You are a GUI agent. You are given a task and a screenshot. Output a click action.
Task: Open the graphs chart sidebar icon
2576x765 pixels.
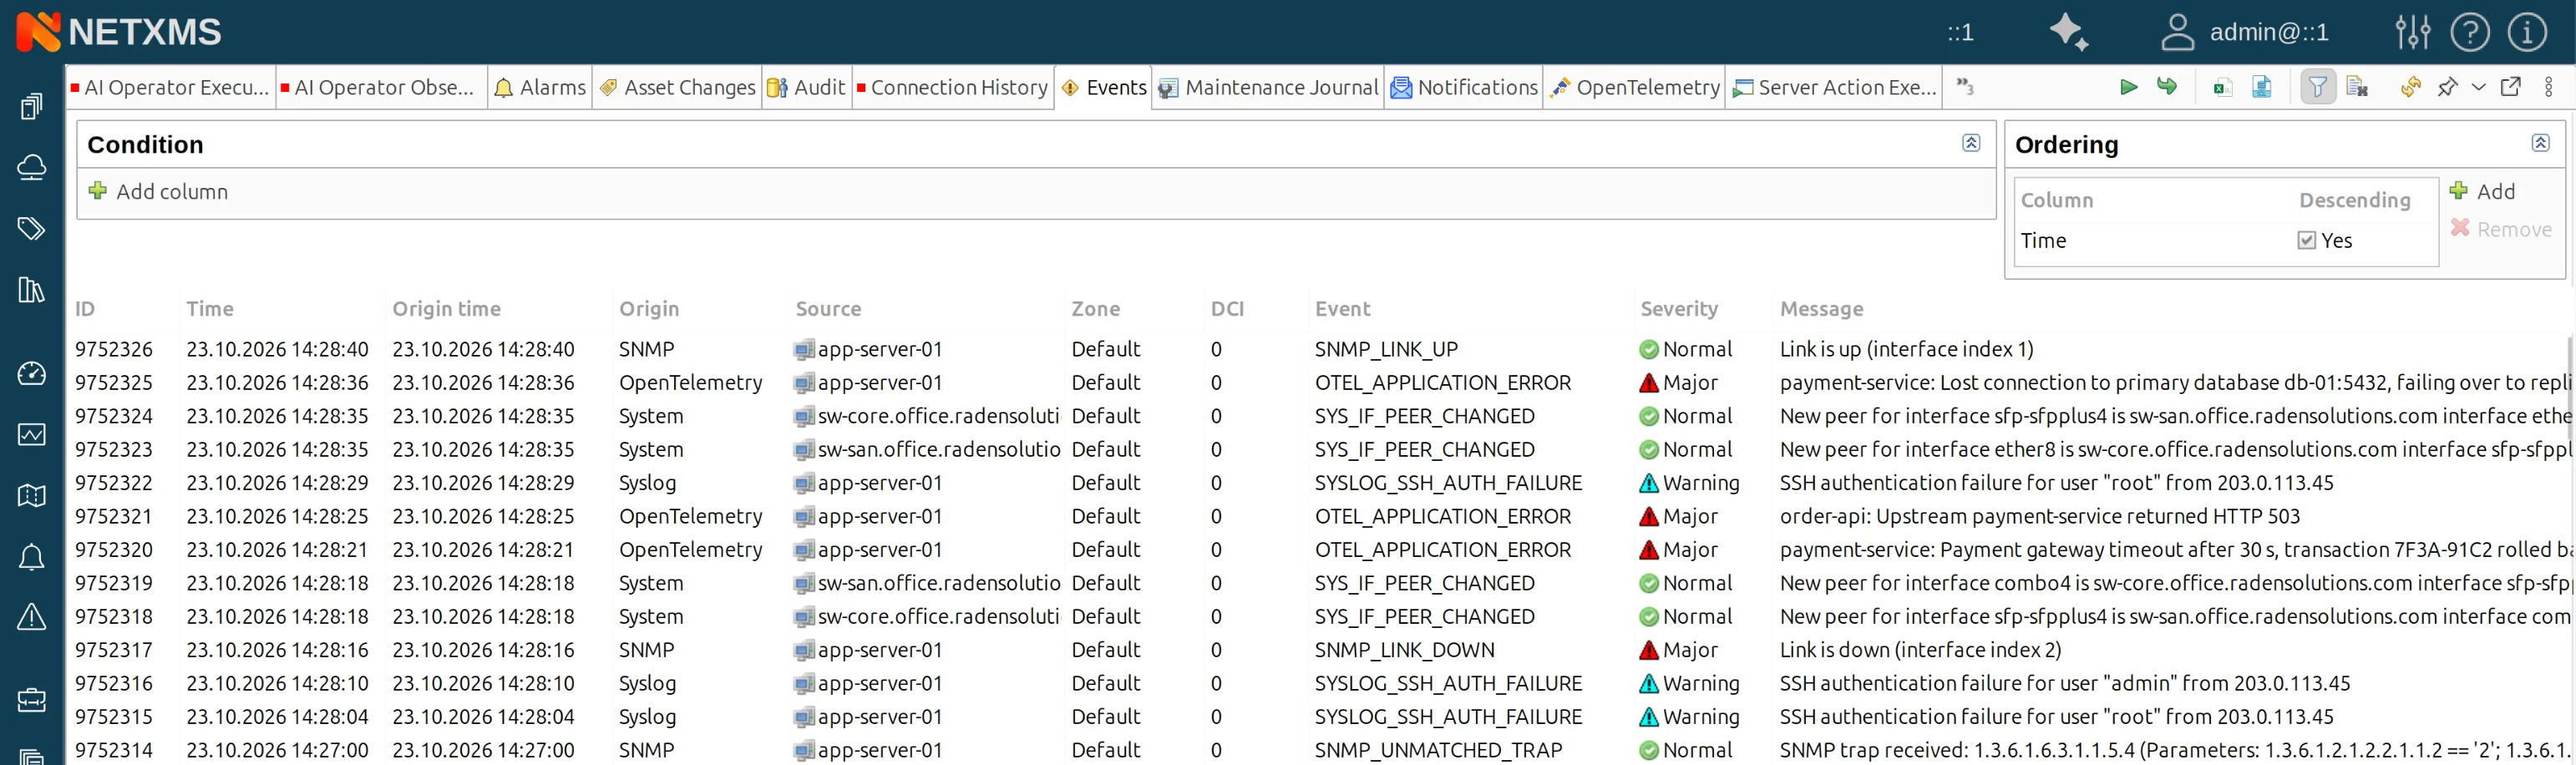(32, 434)
